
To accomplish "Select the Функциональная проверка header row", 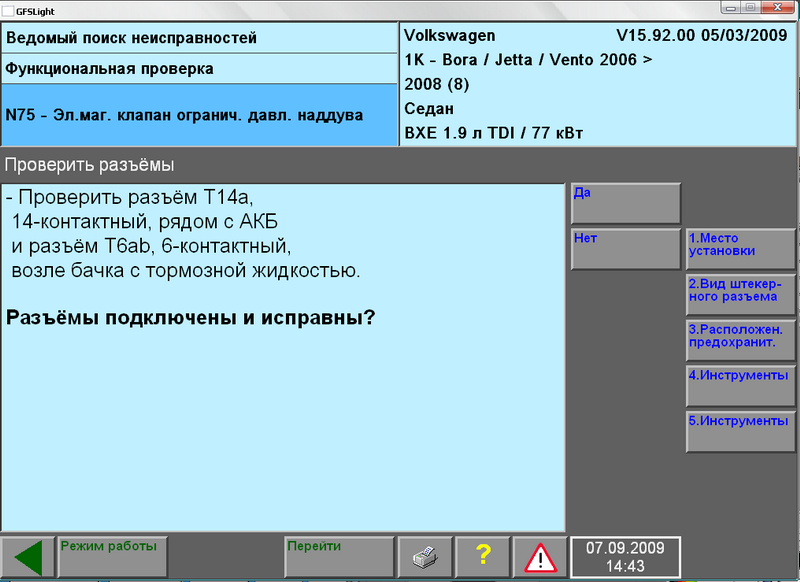I will click(199, 69).
